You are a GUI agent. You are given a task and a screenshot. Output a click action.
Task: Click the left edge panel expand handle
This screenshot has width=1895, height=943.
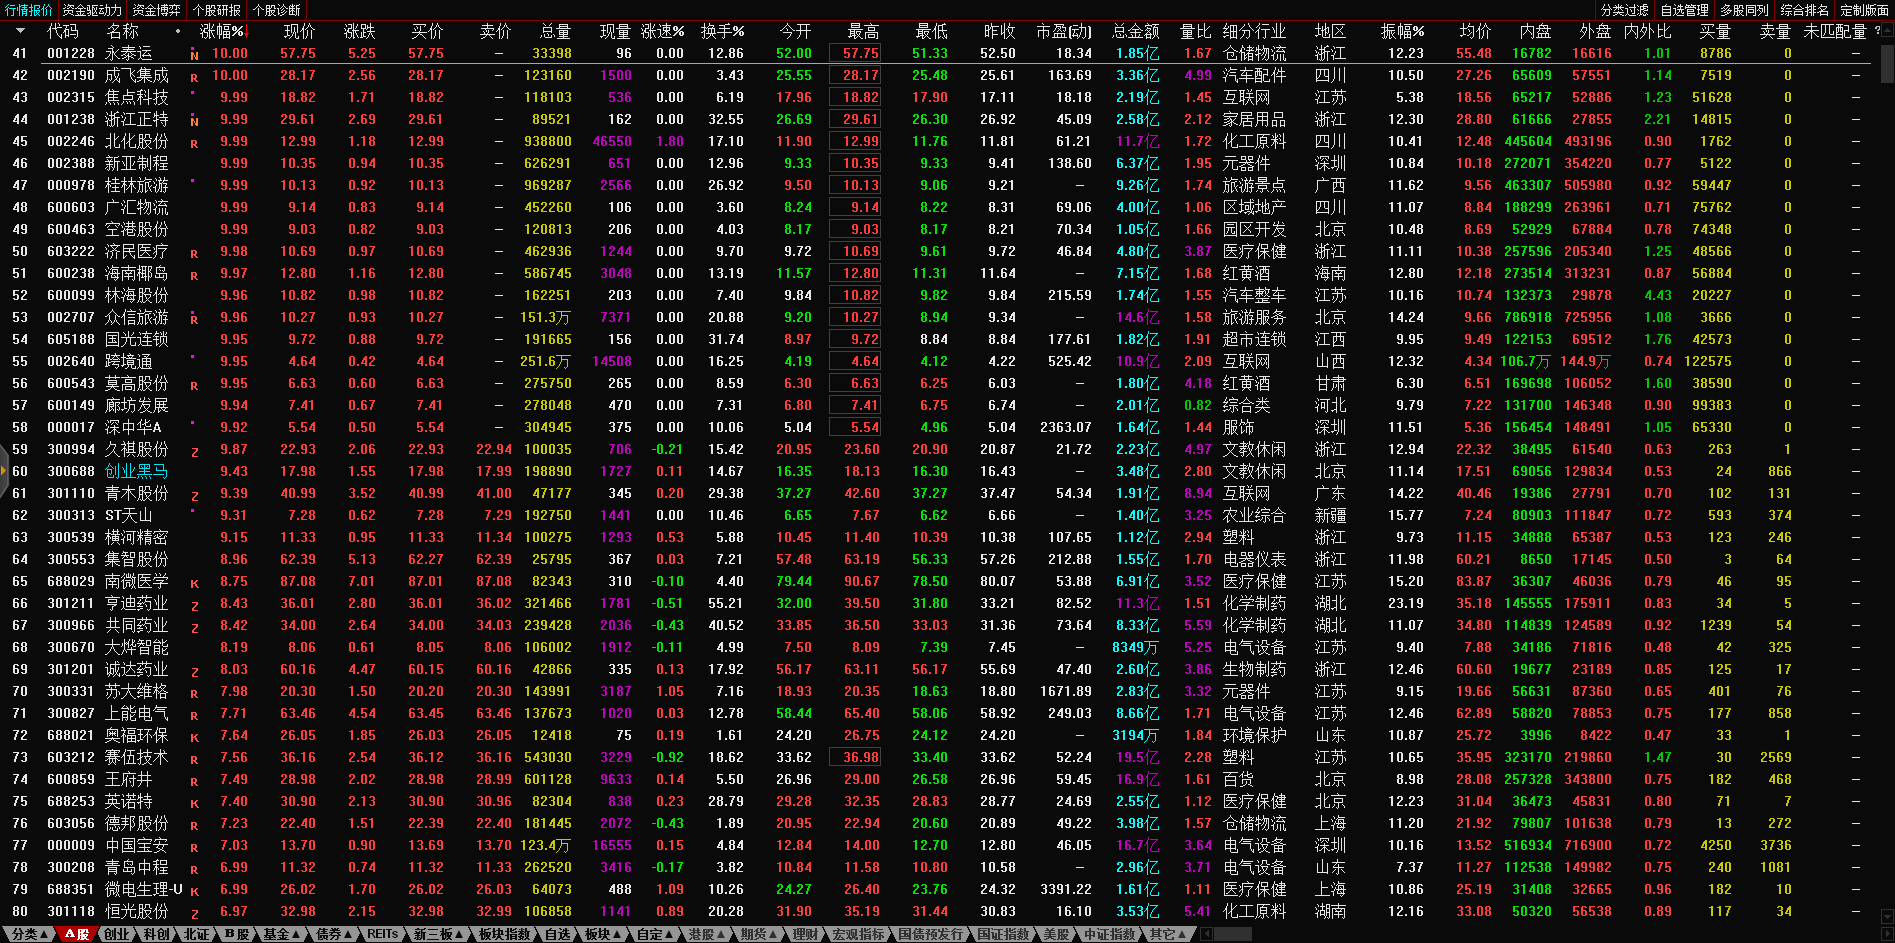[4, 471]
